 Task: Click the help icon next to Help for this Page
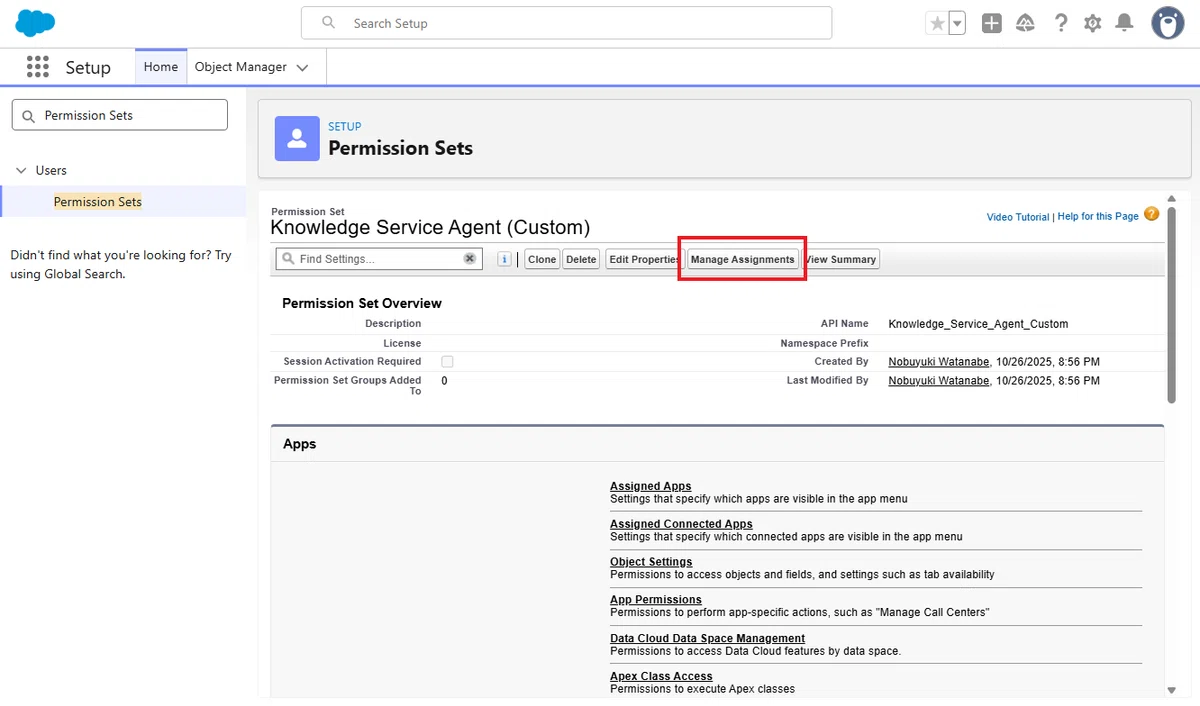[1151, 214]
